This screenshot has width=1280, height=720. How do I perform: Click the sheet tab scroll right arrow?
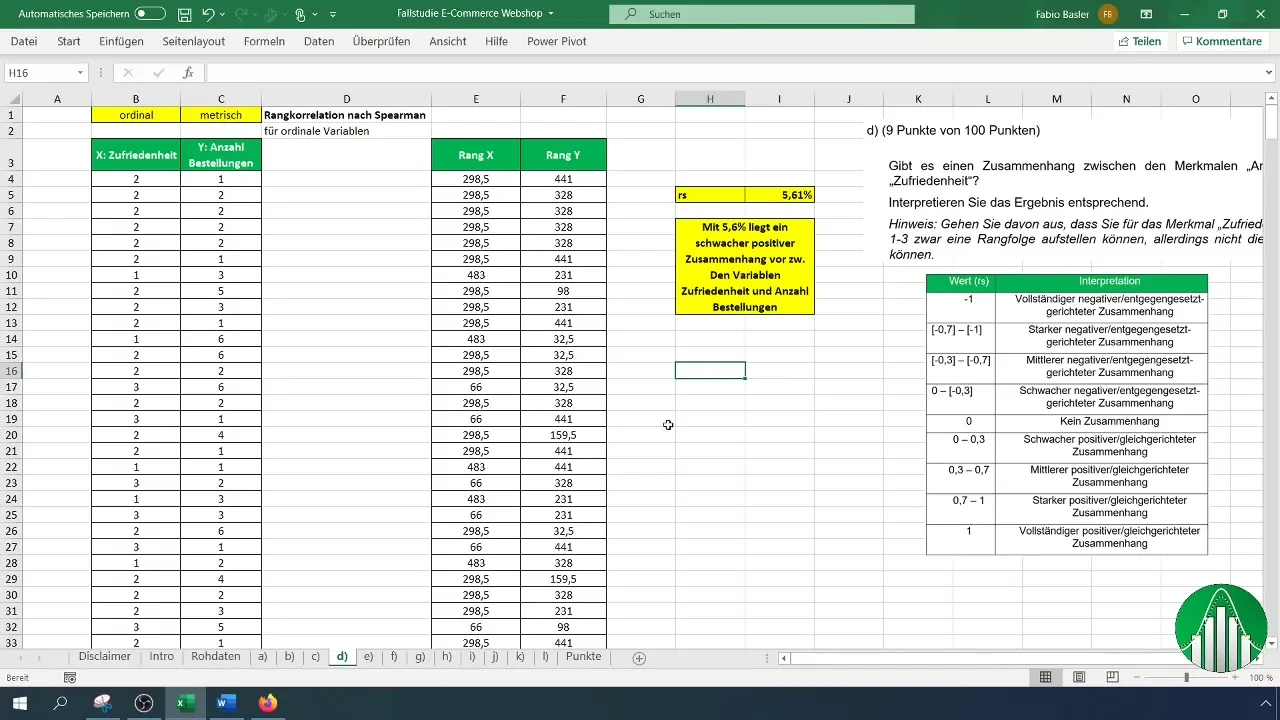pyautogui.click(x=39, y=658)
